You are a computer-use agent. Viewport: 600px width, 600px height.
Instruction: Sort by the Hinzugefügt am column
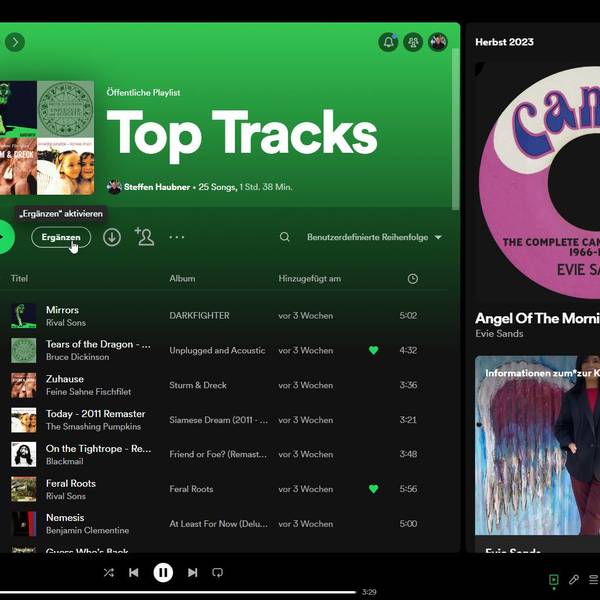(310, 279)
